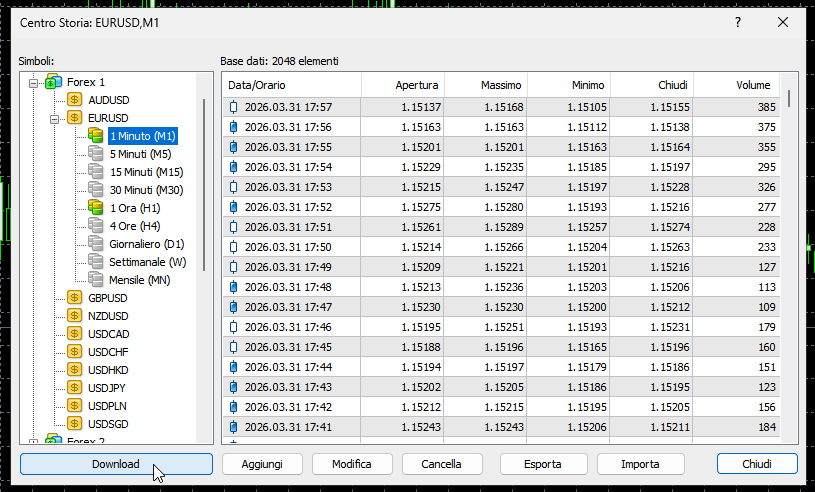Click the candle icon of the 17:46 bar

233,327
